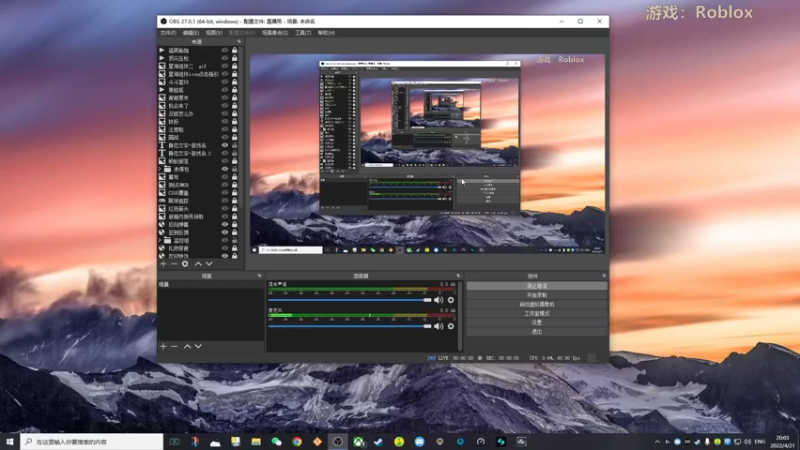Expand the 表情包 folder

160,169
